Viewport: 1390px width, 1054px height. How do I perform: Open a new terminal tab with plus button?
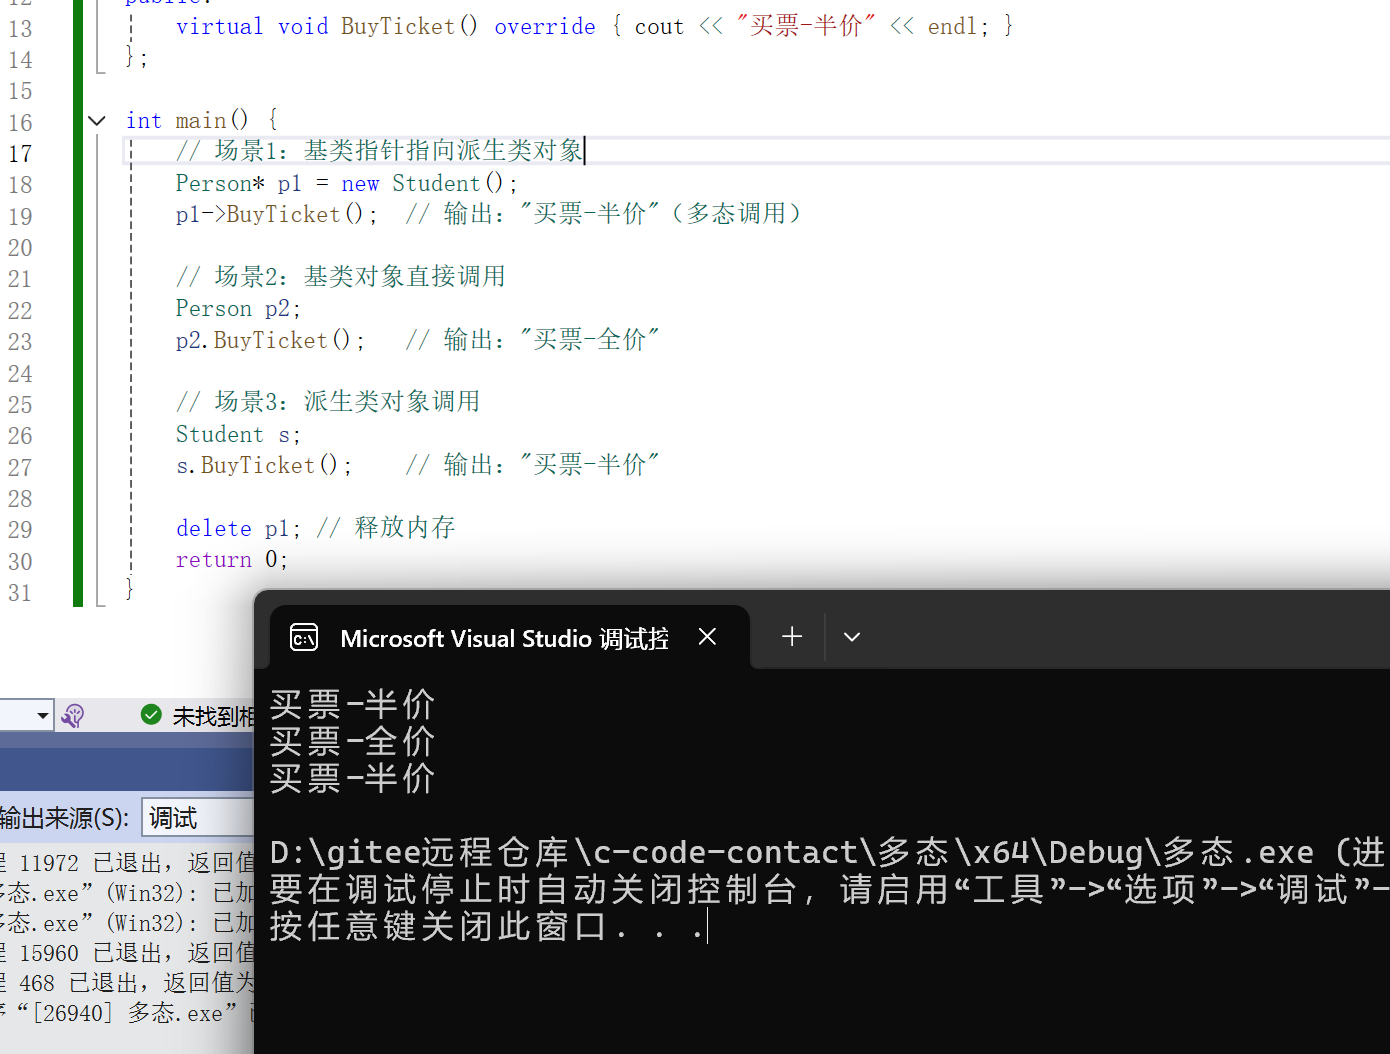click(792, 637)
